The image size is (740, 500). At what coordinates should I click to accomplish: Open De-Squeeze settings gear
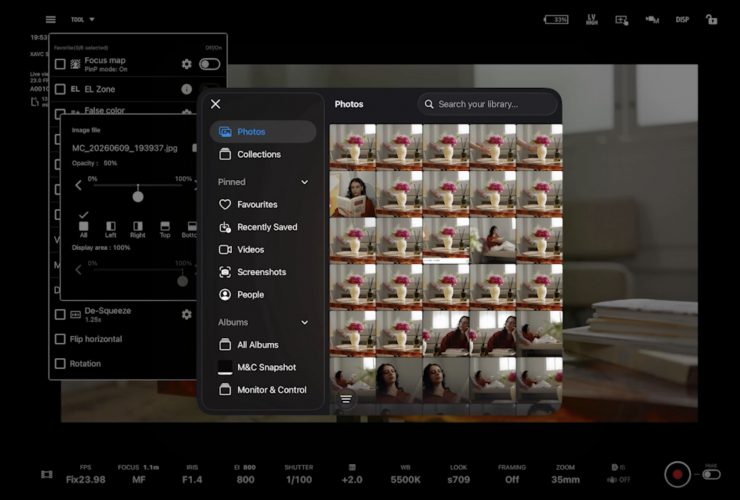point(186,314)
